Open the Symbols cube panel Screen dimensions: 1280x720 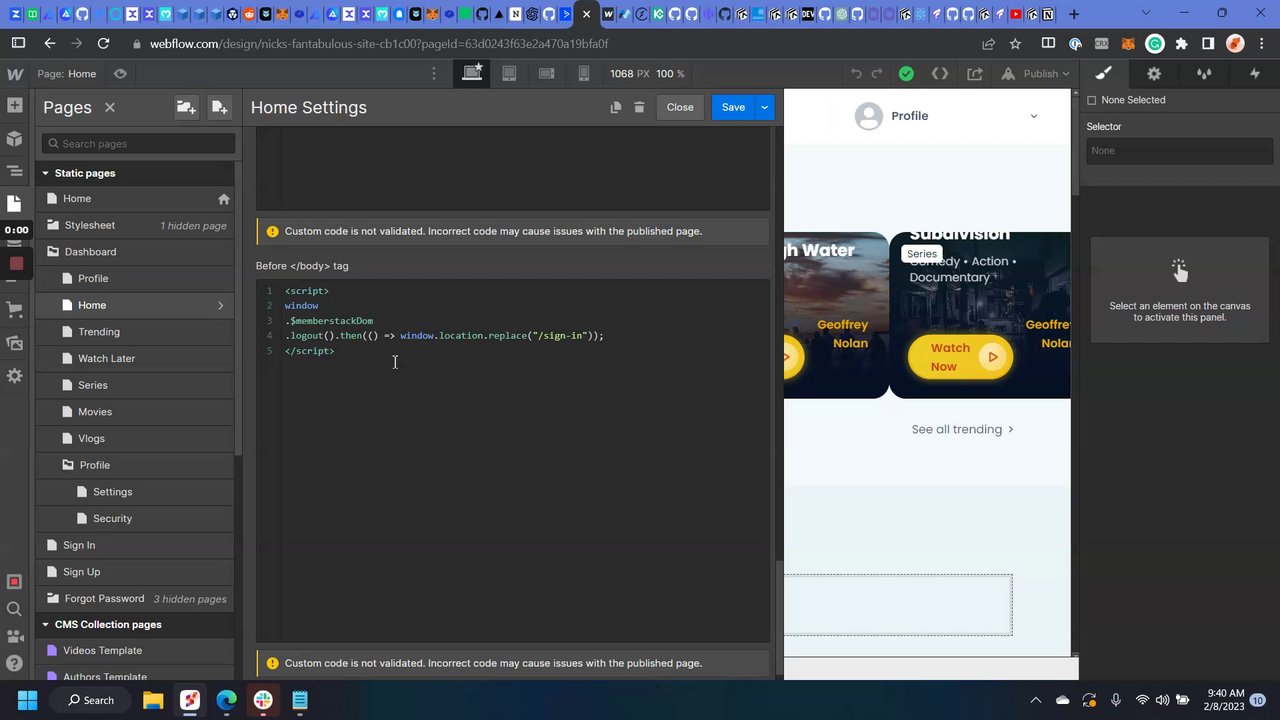pos(14,138)
